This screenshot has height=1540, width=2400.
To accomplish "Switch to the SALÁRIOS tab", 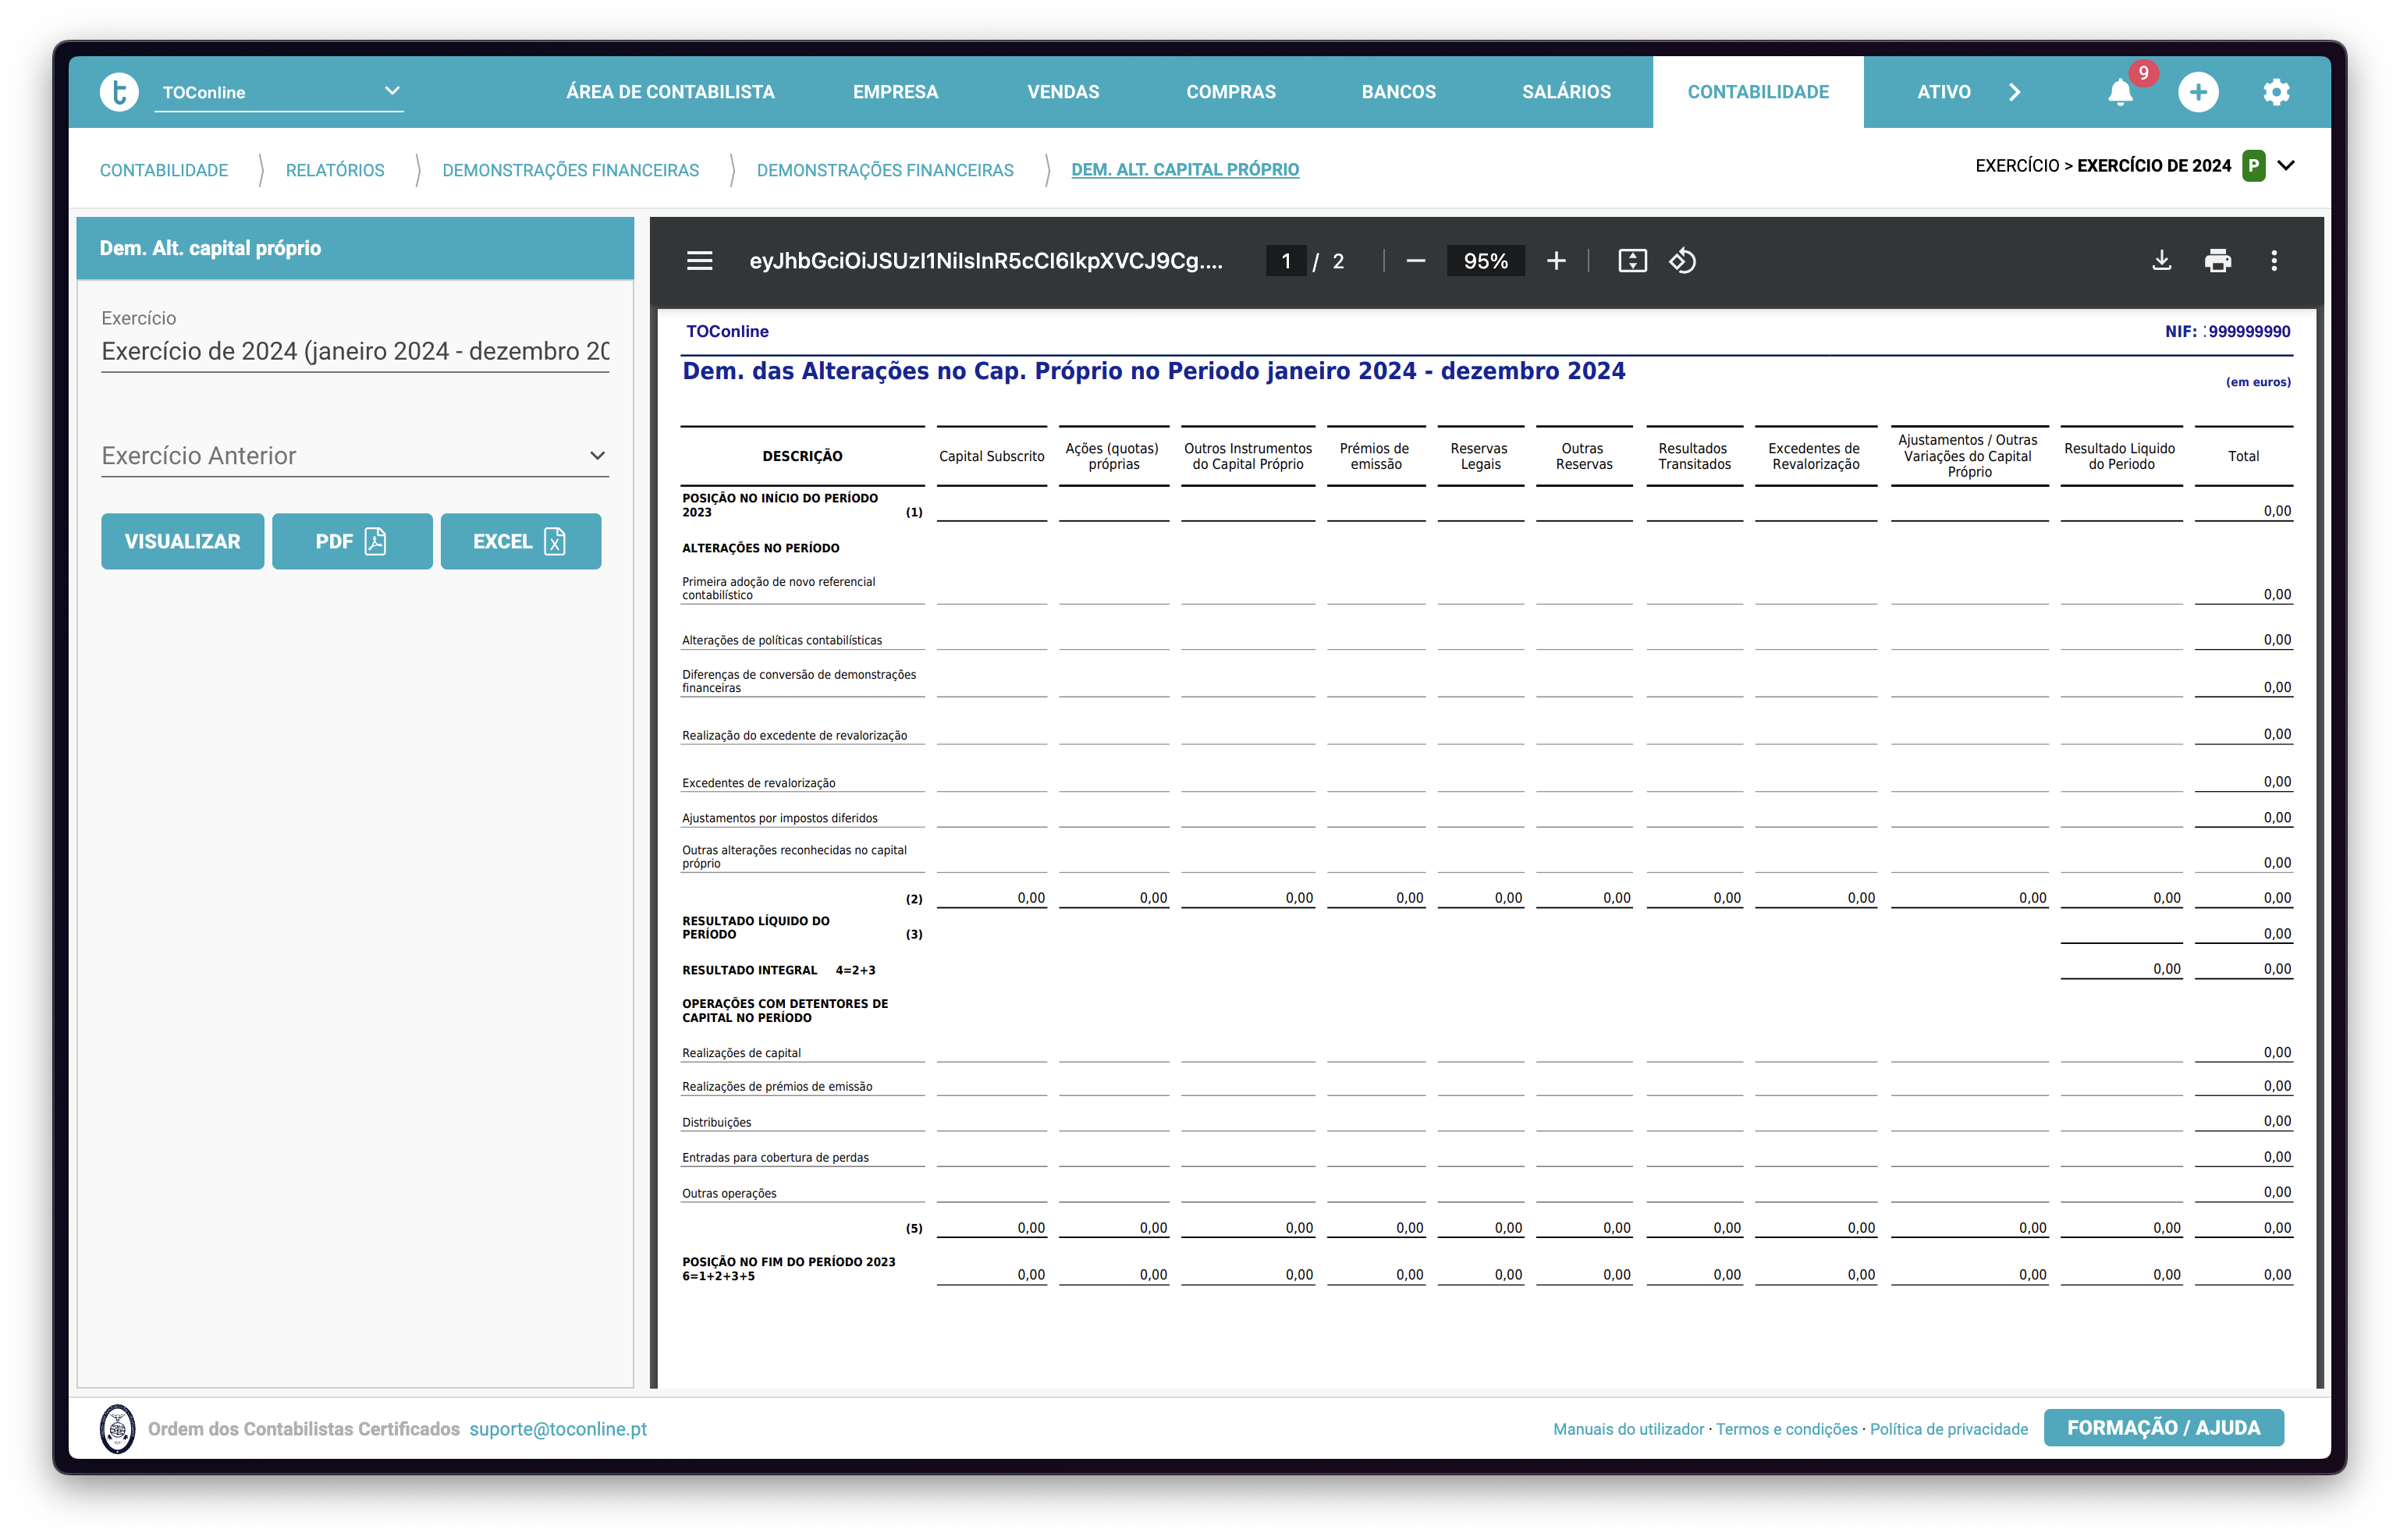I will coord(1566,92).
